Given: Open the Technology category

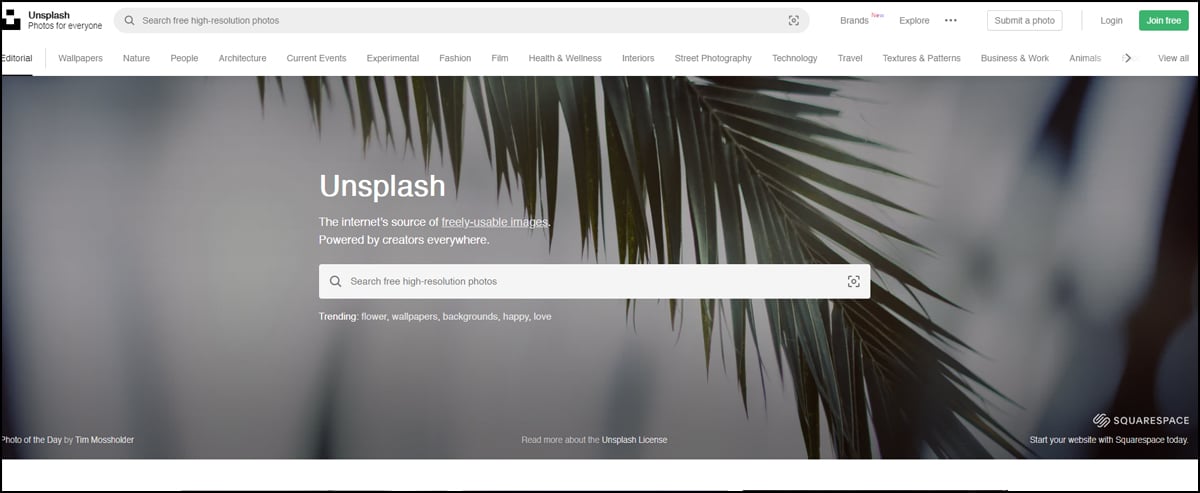Looking at the screenshot, I should tap(795, 58).
